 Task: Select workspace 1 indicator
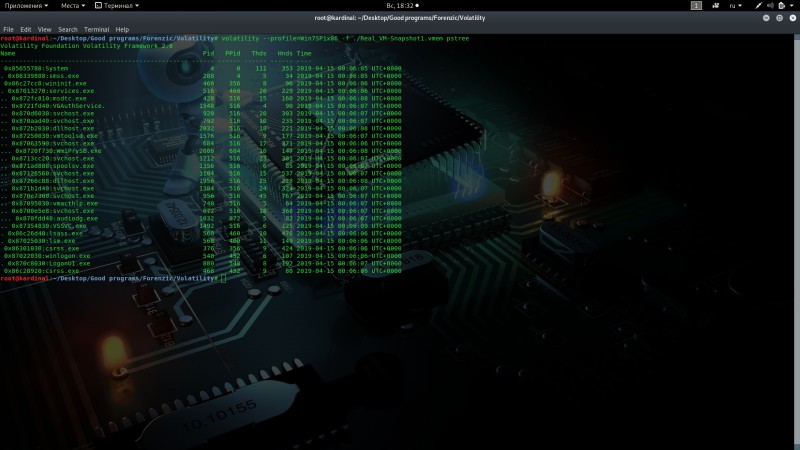696,6
